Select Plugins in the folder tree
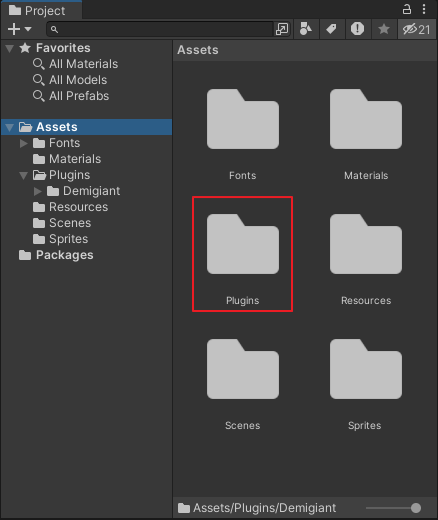The image size is (438, 520). pos(69,175)
